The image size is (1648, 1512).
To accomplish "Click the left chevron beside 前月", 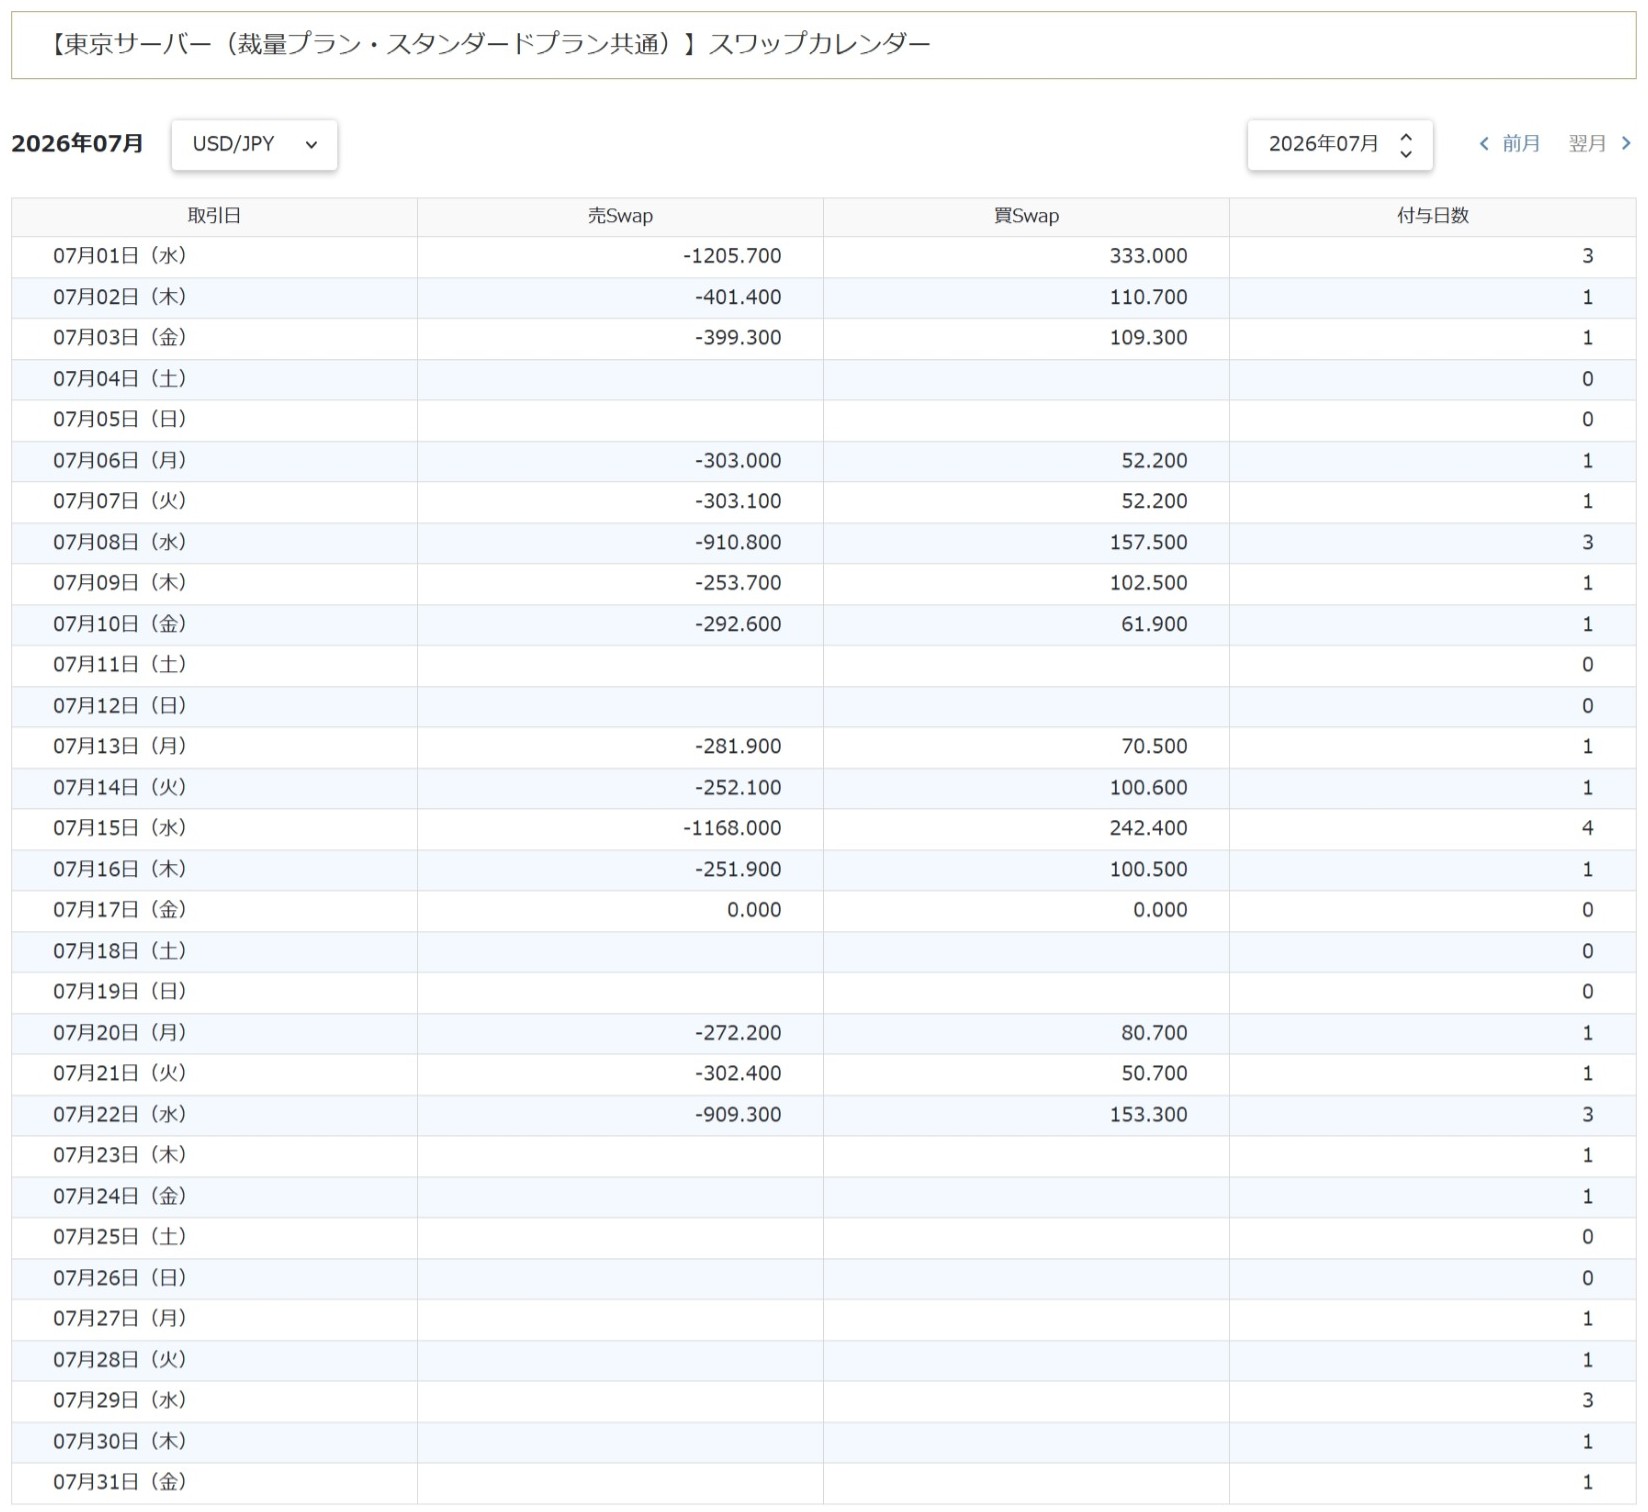I will tap(1484, 144).
